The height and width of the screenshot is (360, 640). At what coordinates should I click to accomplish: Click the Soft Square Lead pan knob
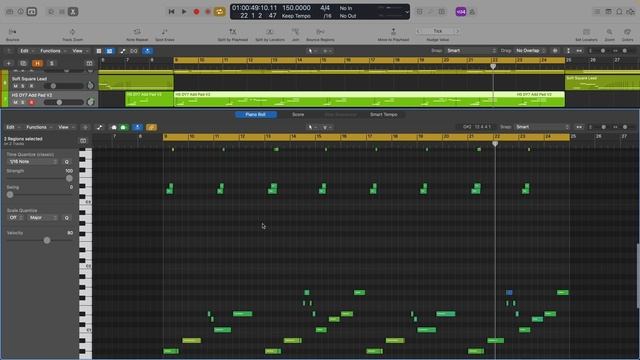click(91, 86)
